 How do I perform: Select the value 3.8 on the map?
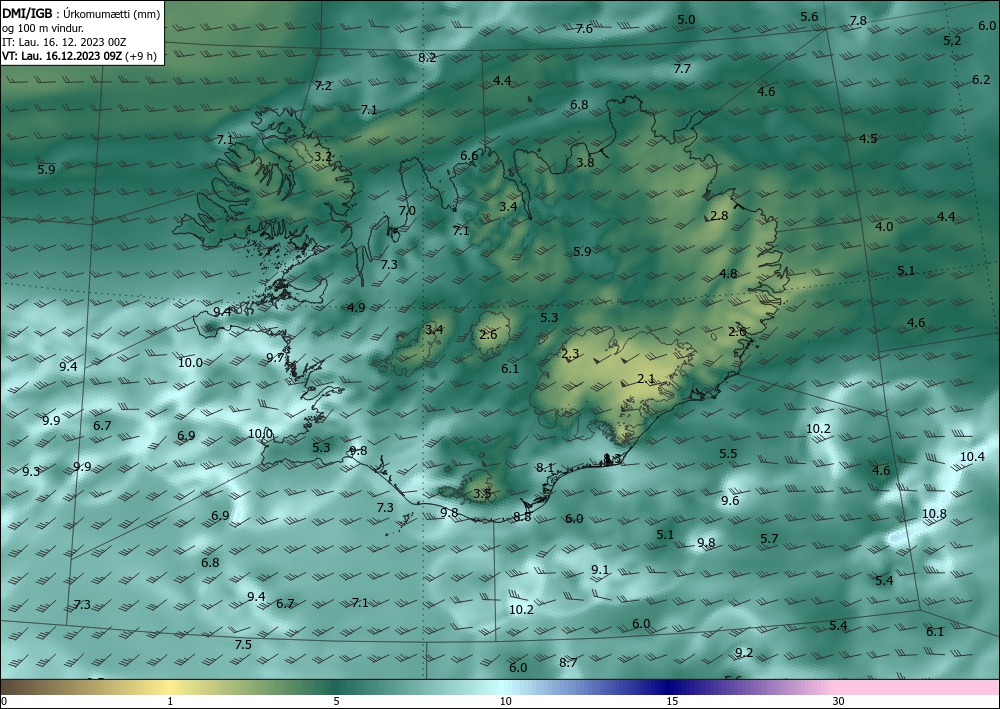pyautogui.click(x=585, y=163)
